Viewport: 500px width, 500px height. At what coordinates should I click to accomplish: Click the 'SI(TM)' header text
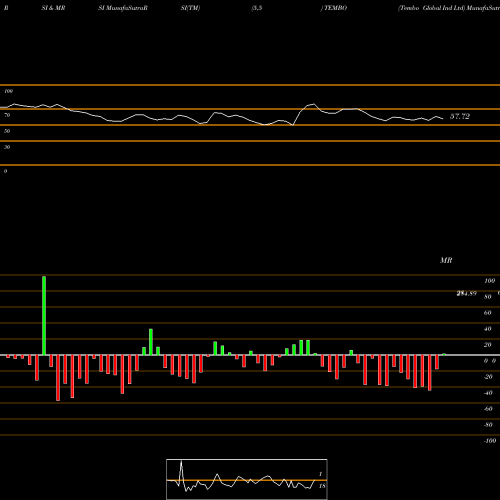click(x=190, y=8)
